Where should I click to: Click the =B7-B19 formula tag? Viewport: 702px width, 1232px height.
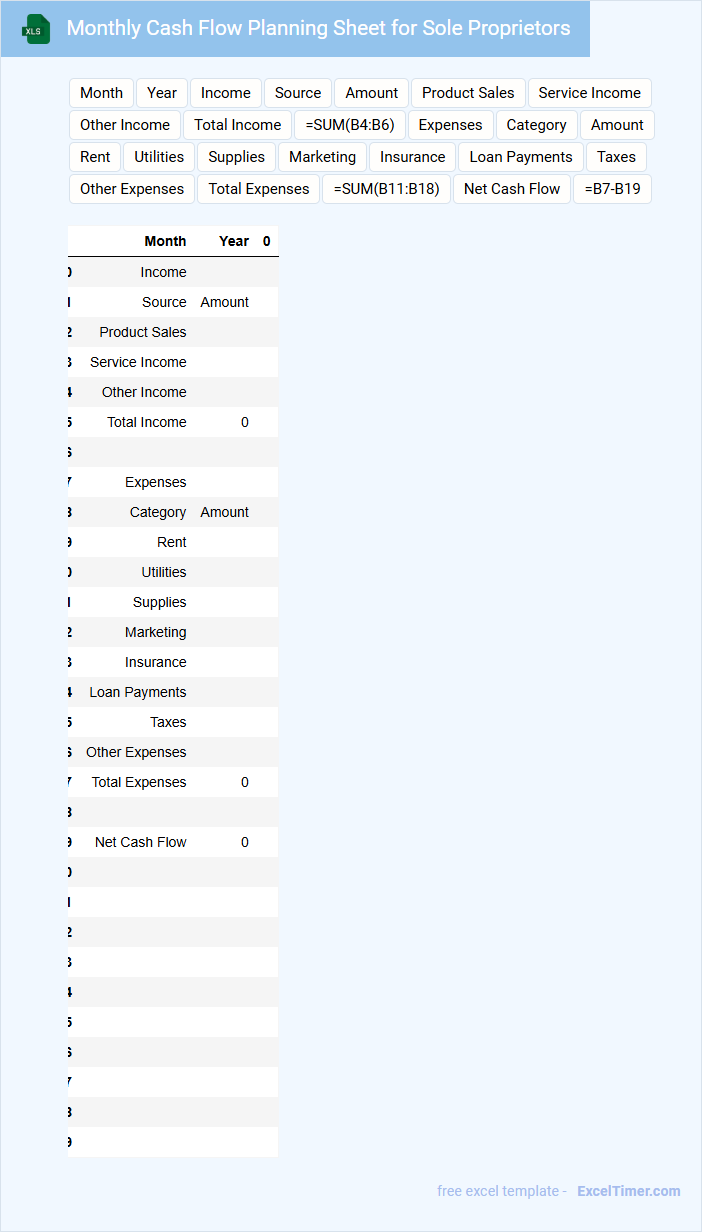pos(612,189)
